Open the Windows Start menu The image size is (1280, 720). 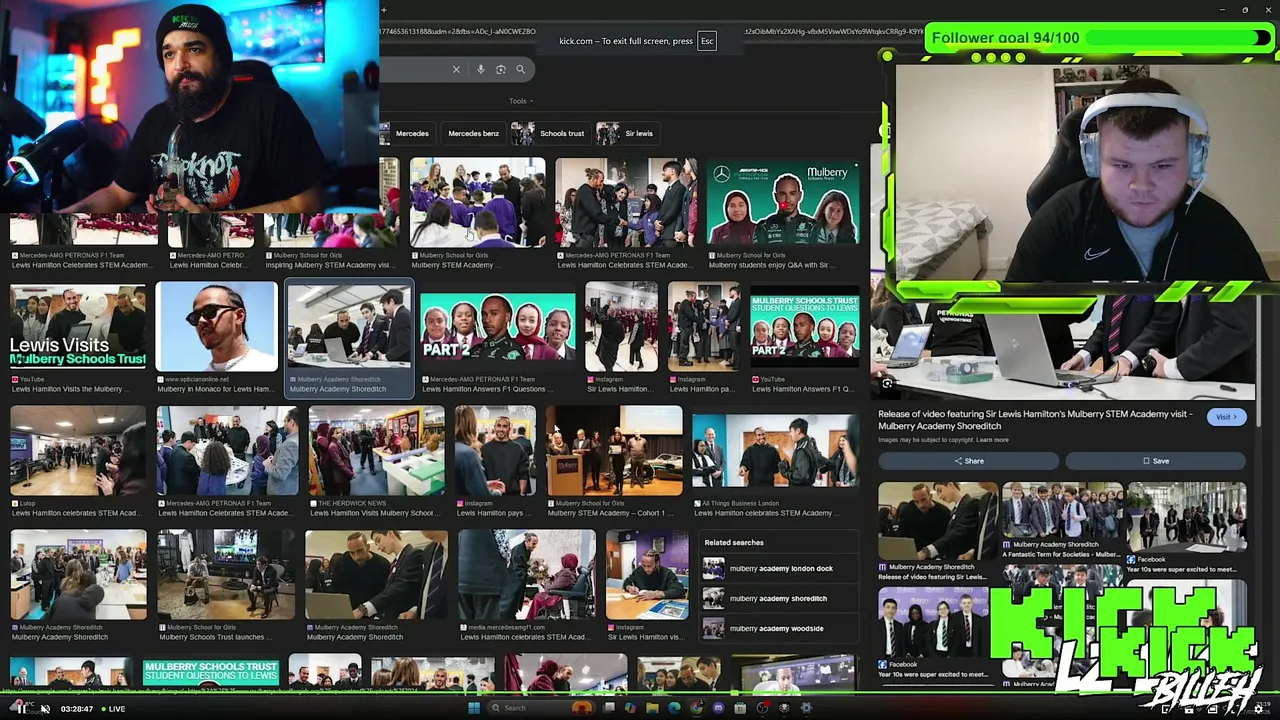tap(474, 708)
